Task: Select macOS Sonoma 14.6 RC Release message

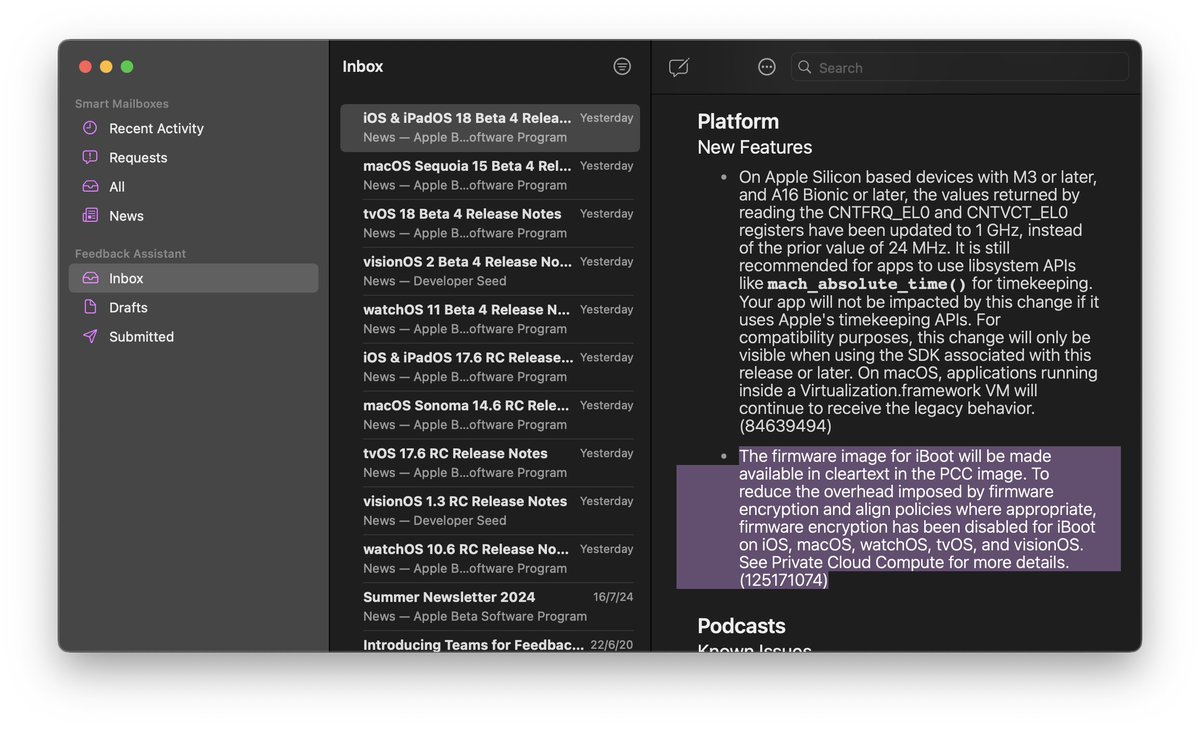Action: (x=490, y=415)
